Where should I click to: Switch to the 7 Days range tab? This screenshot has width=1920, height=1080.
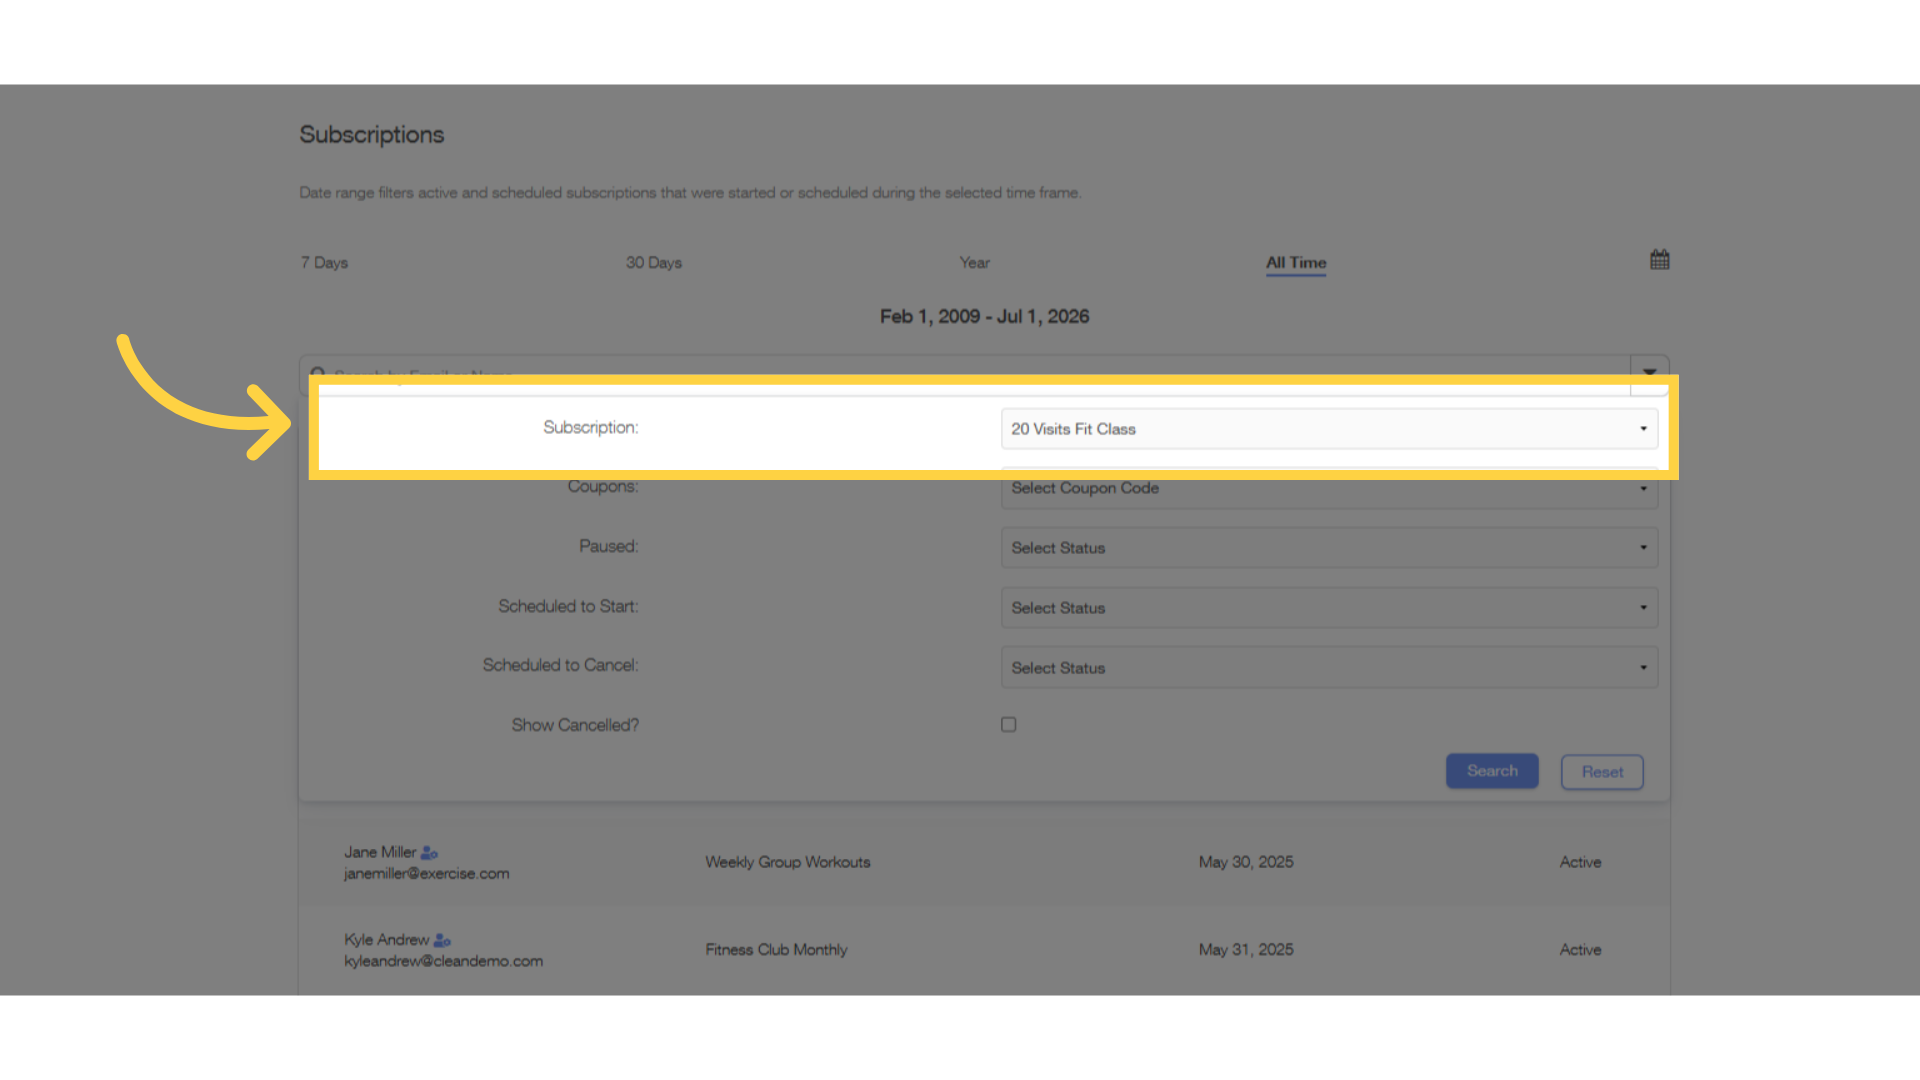[324, 263]
